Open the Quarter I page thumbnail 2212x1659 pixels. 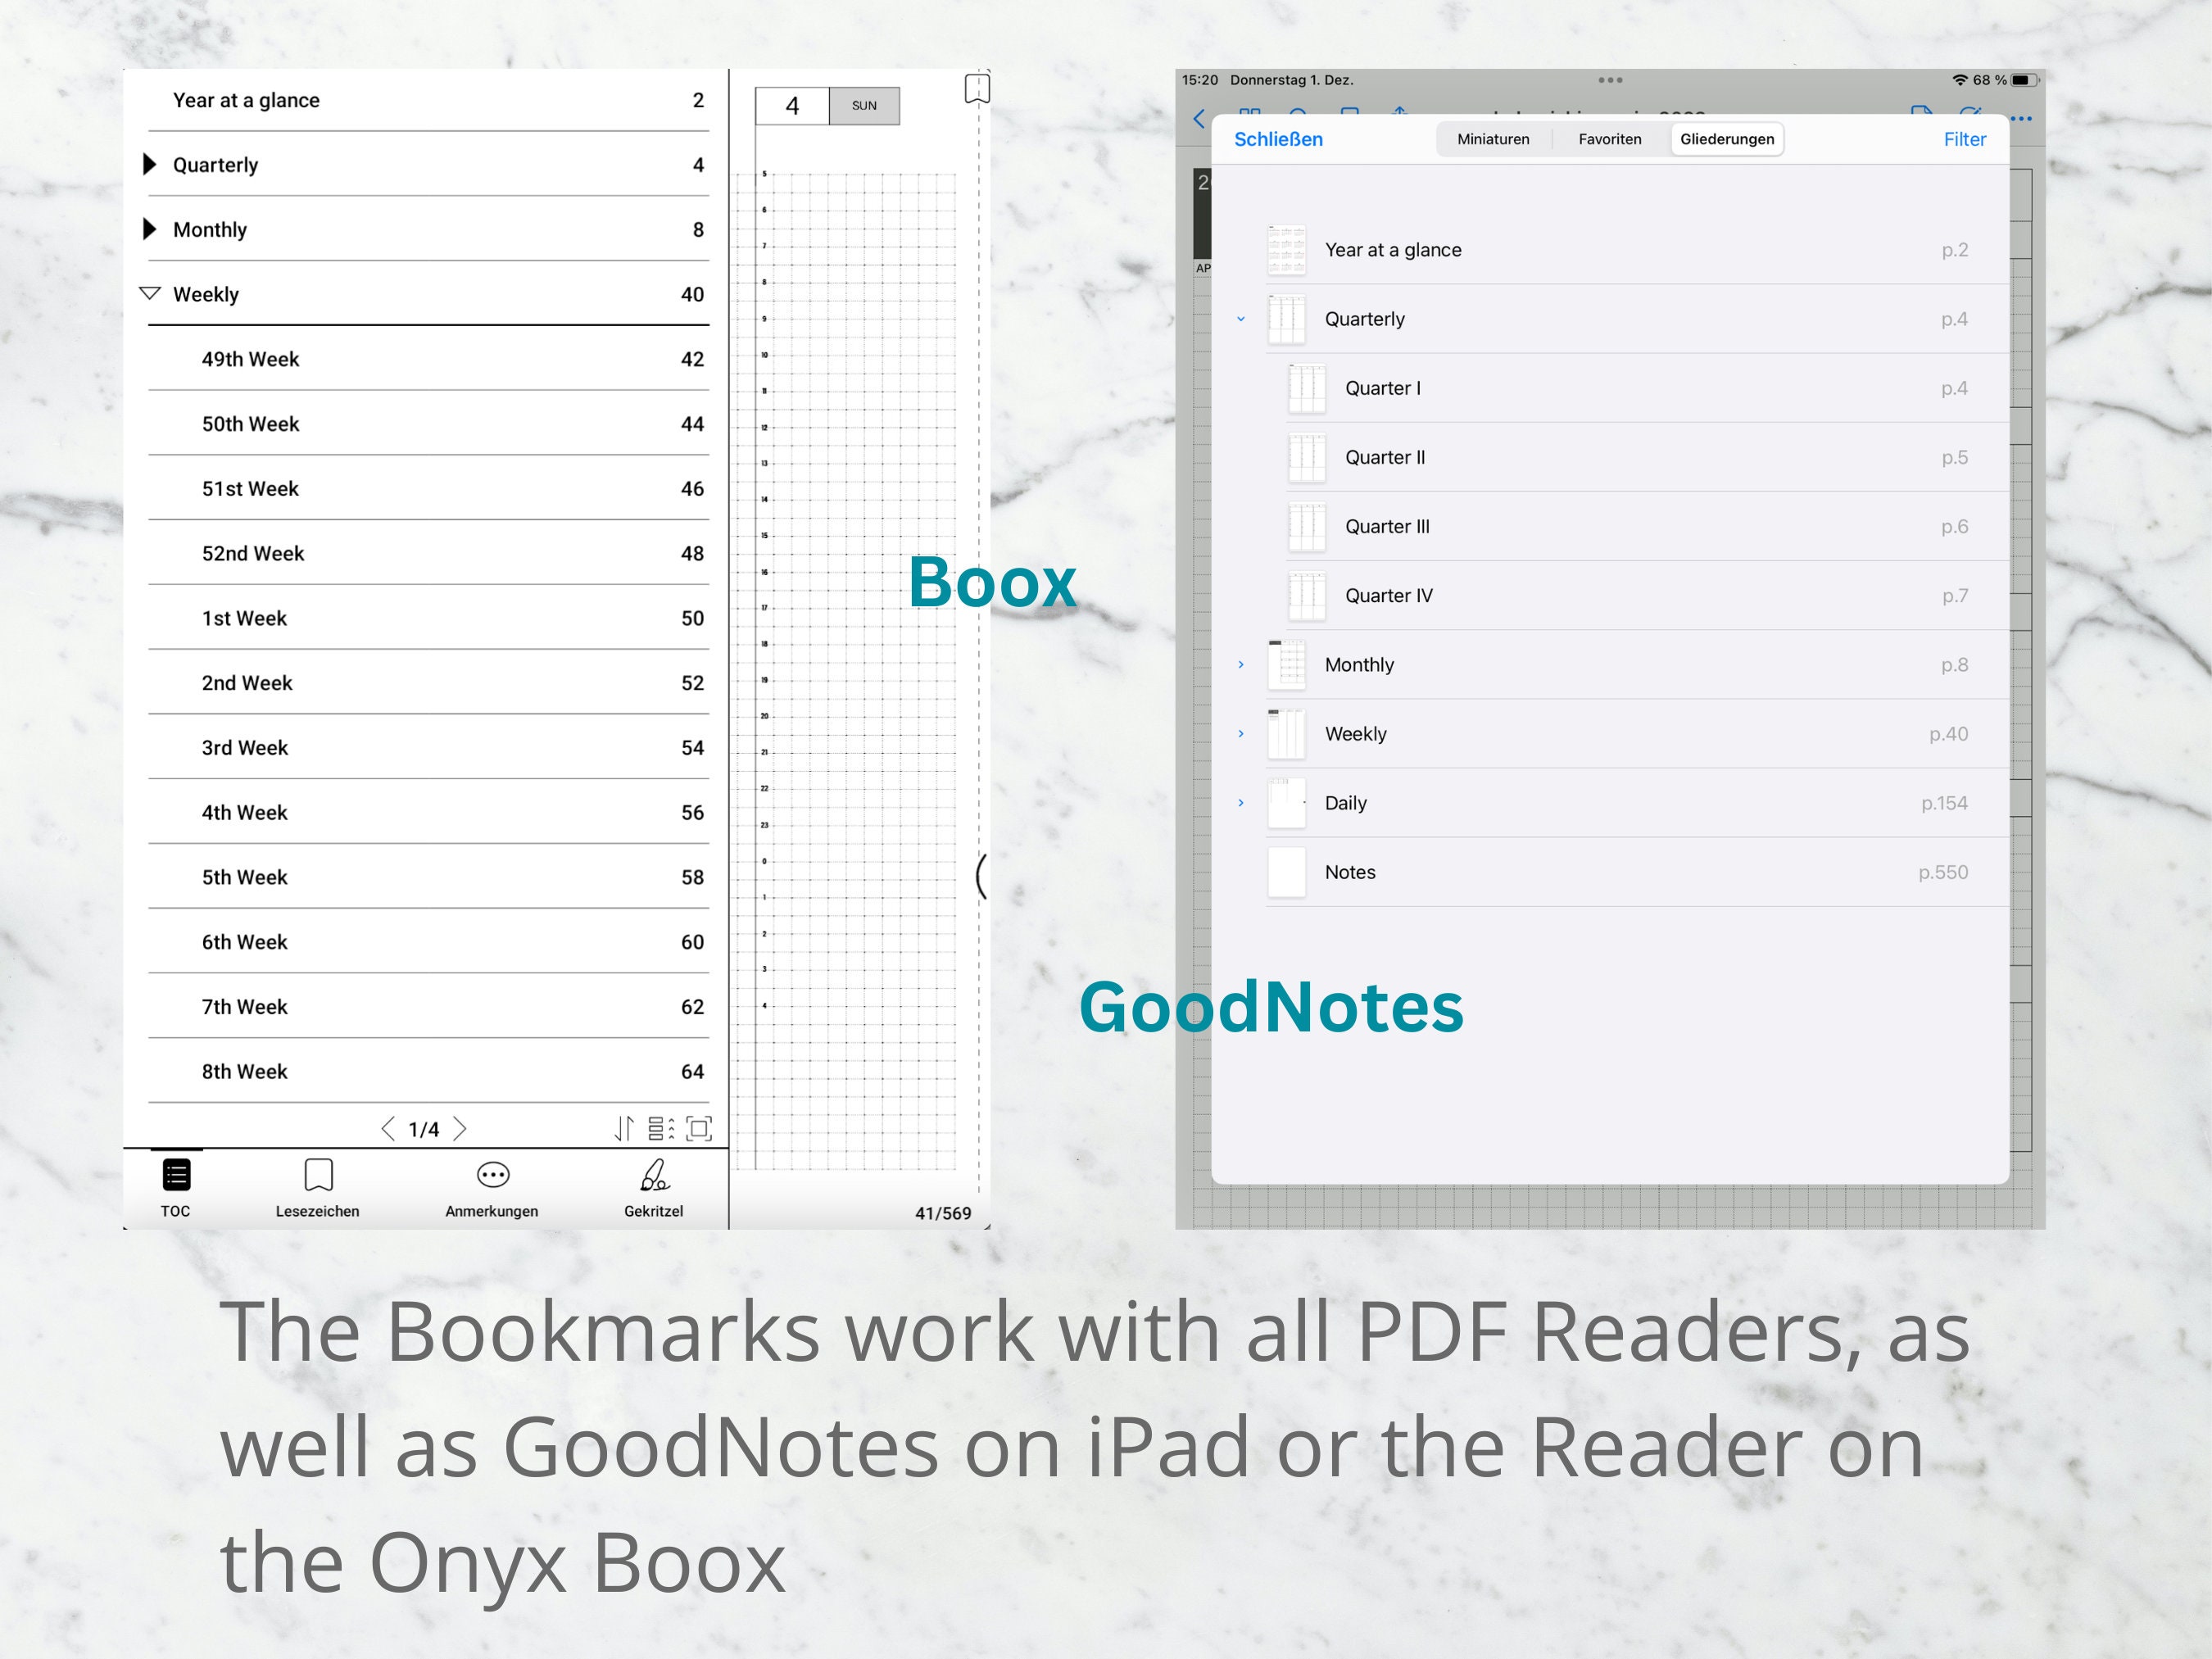[1307, 388]
